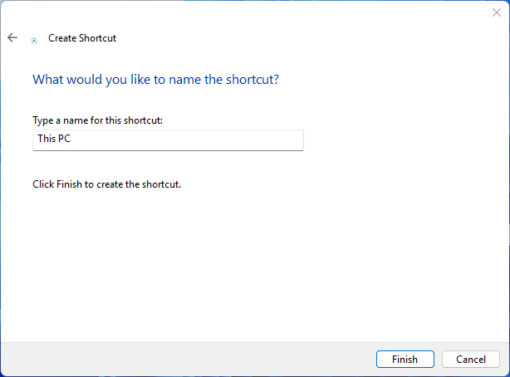The height and width of the screenshot is (377, 510).
Task: Cancel the shortcut creation
Action: (x=471, y=359)
